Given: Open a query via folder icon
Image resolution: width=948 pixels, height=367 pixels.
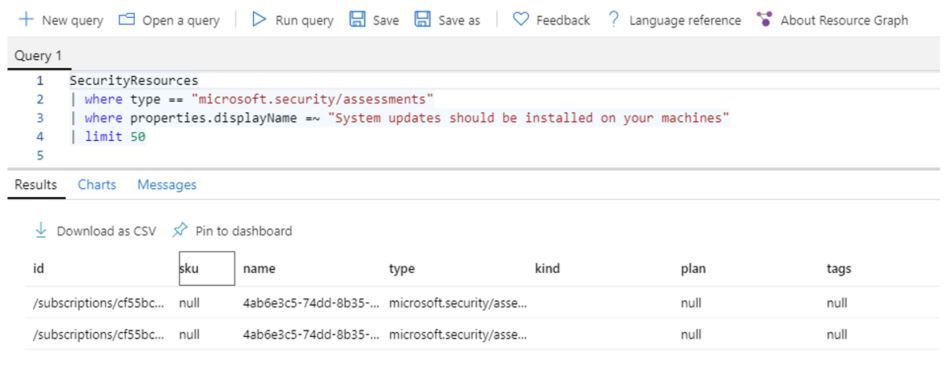Looking at the screenshot, I should 126,19.
